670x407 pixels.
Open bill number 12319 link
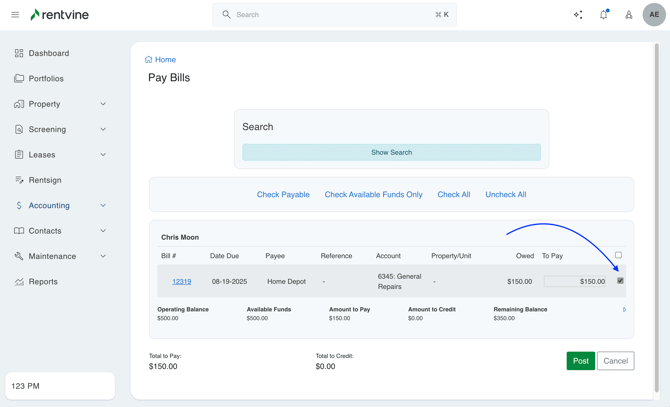coord(181,282)
